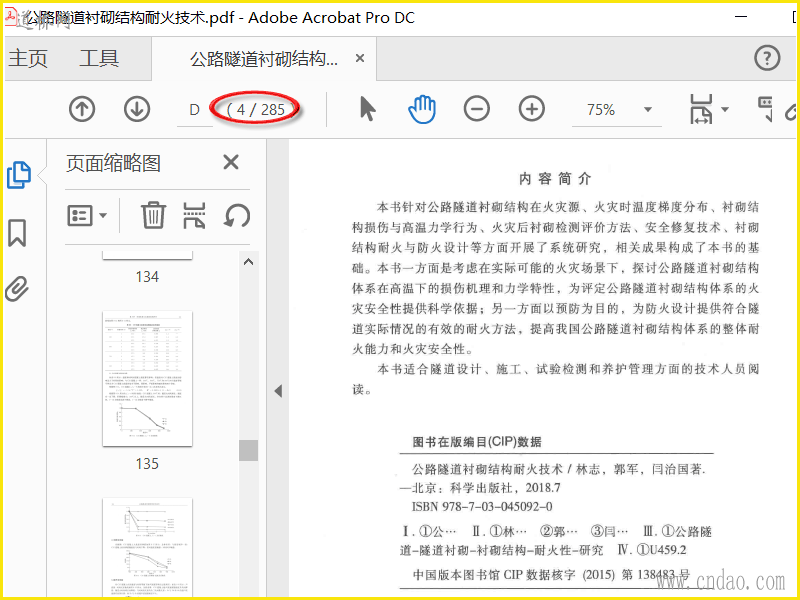Delete pages with the trash icon
This screenshot has width=800, height=600.
click(x=153, y=215)
